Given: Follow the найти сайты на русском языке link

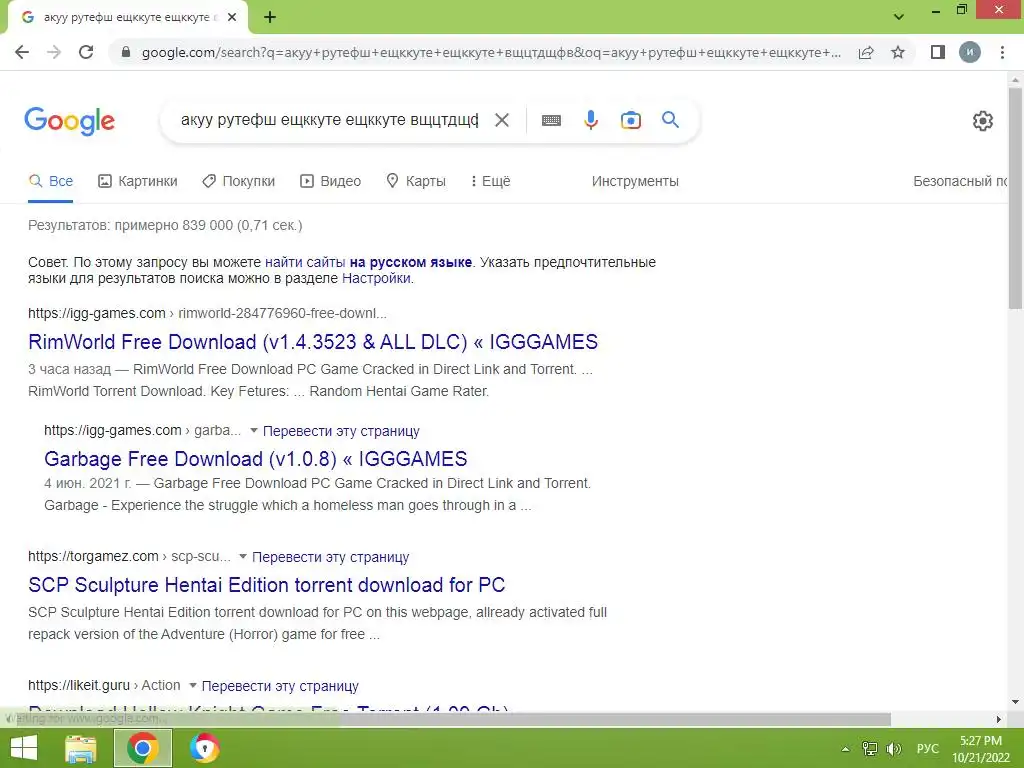Looking at the screenshot, I should point(368,262).
